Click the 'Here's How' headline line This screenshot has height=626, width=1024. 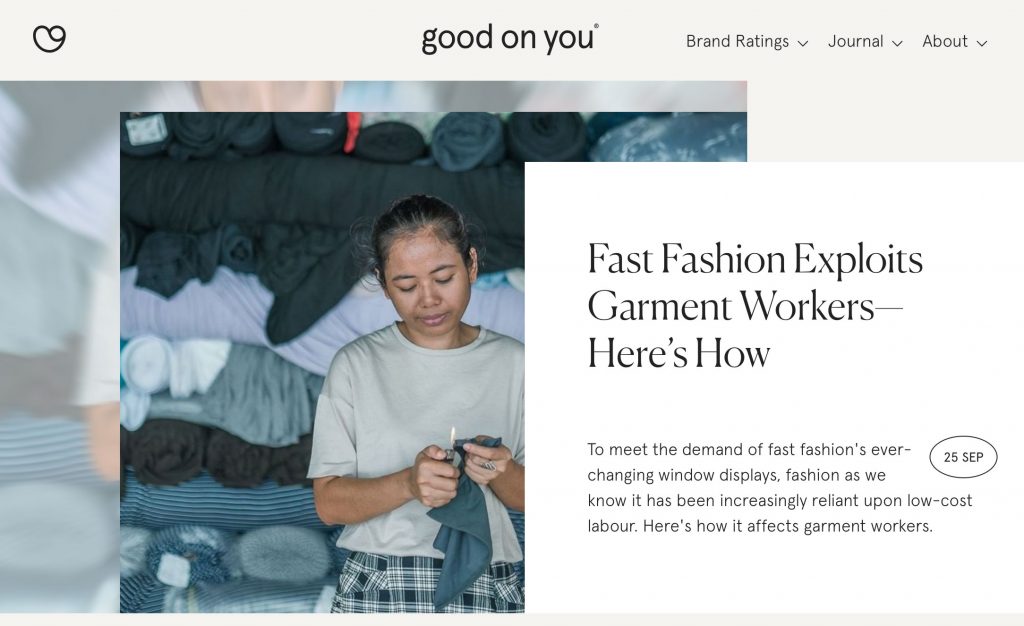pyautogui.click(x=679, y=354)
